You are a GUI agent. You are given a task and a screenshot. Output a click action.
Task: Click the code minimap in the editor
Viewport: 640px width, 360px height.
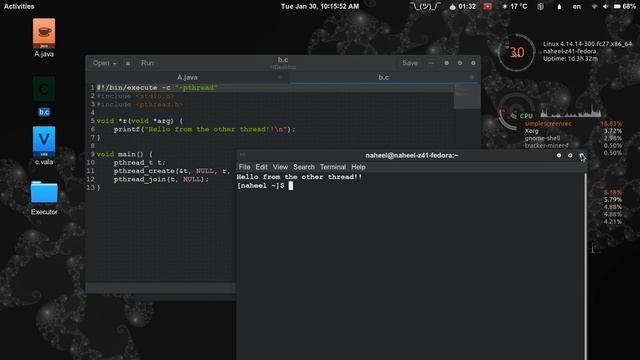467,97
